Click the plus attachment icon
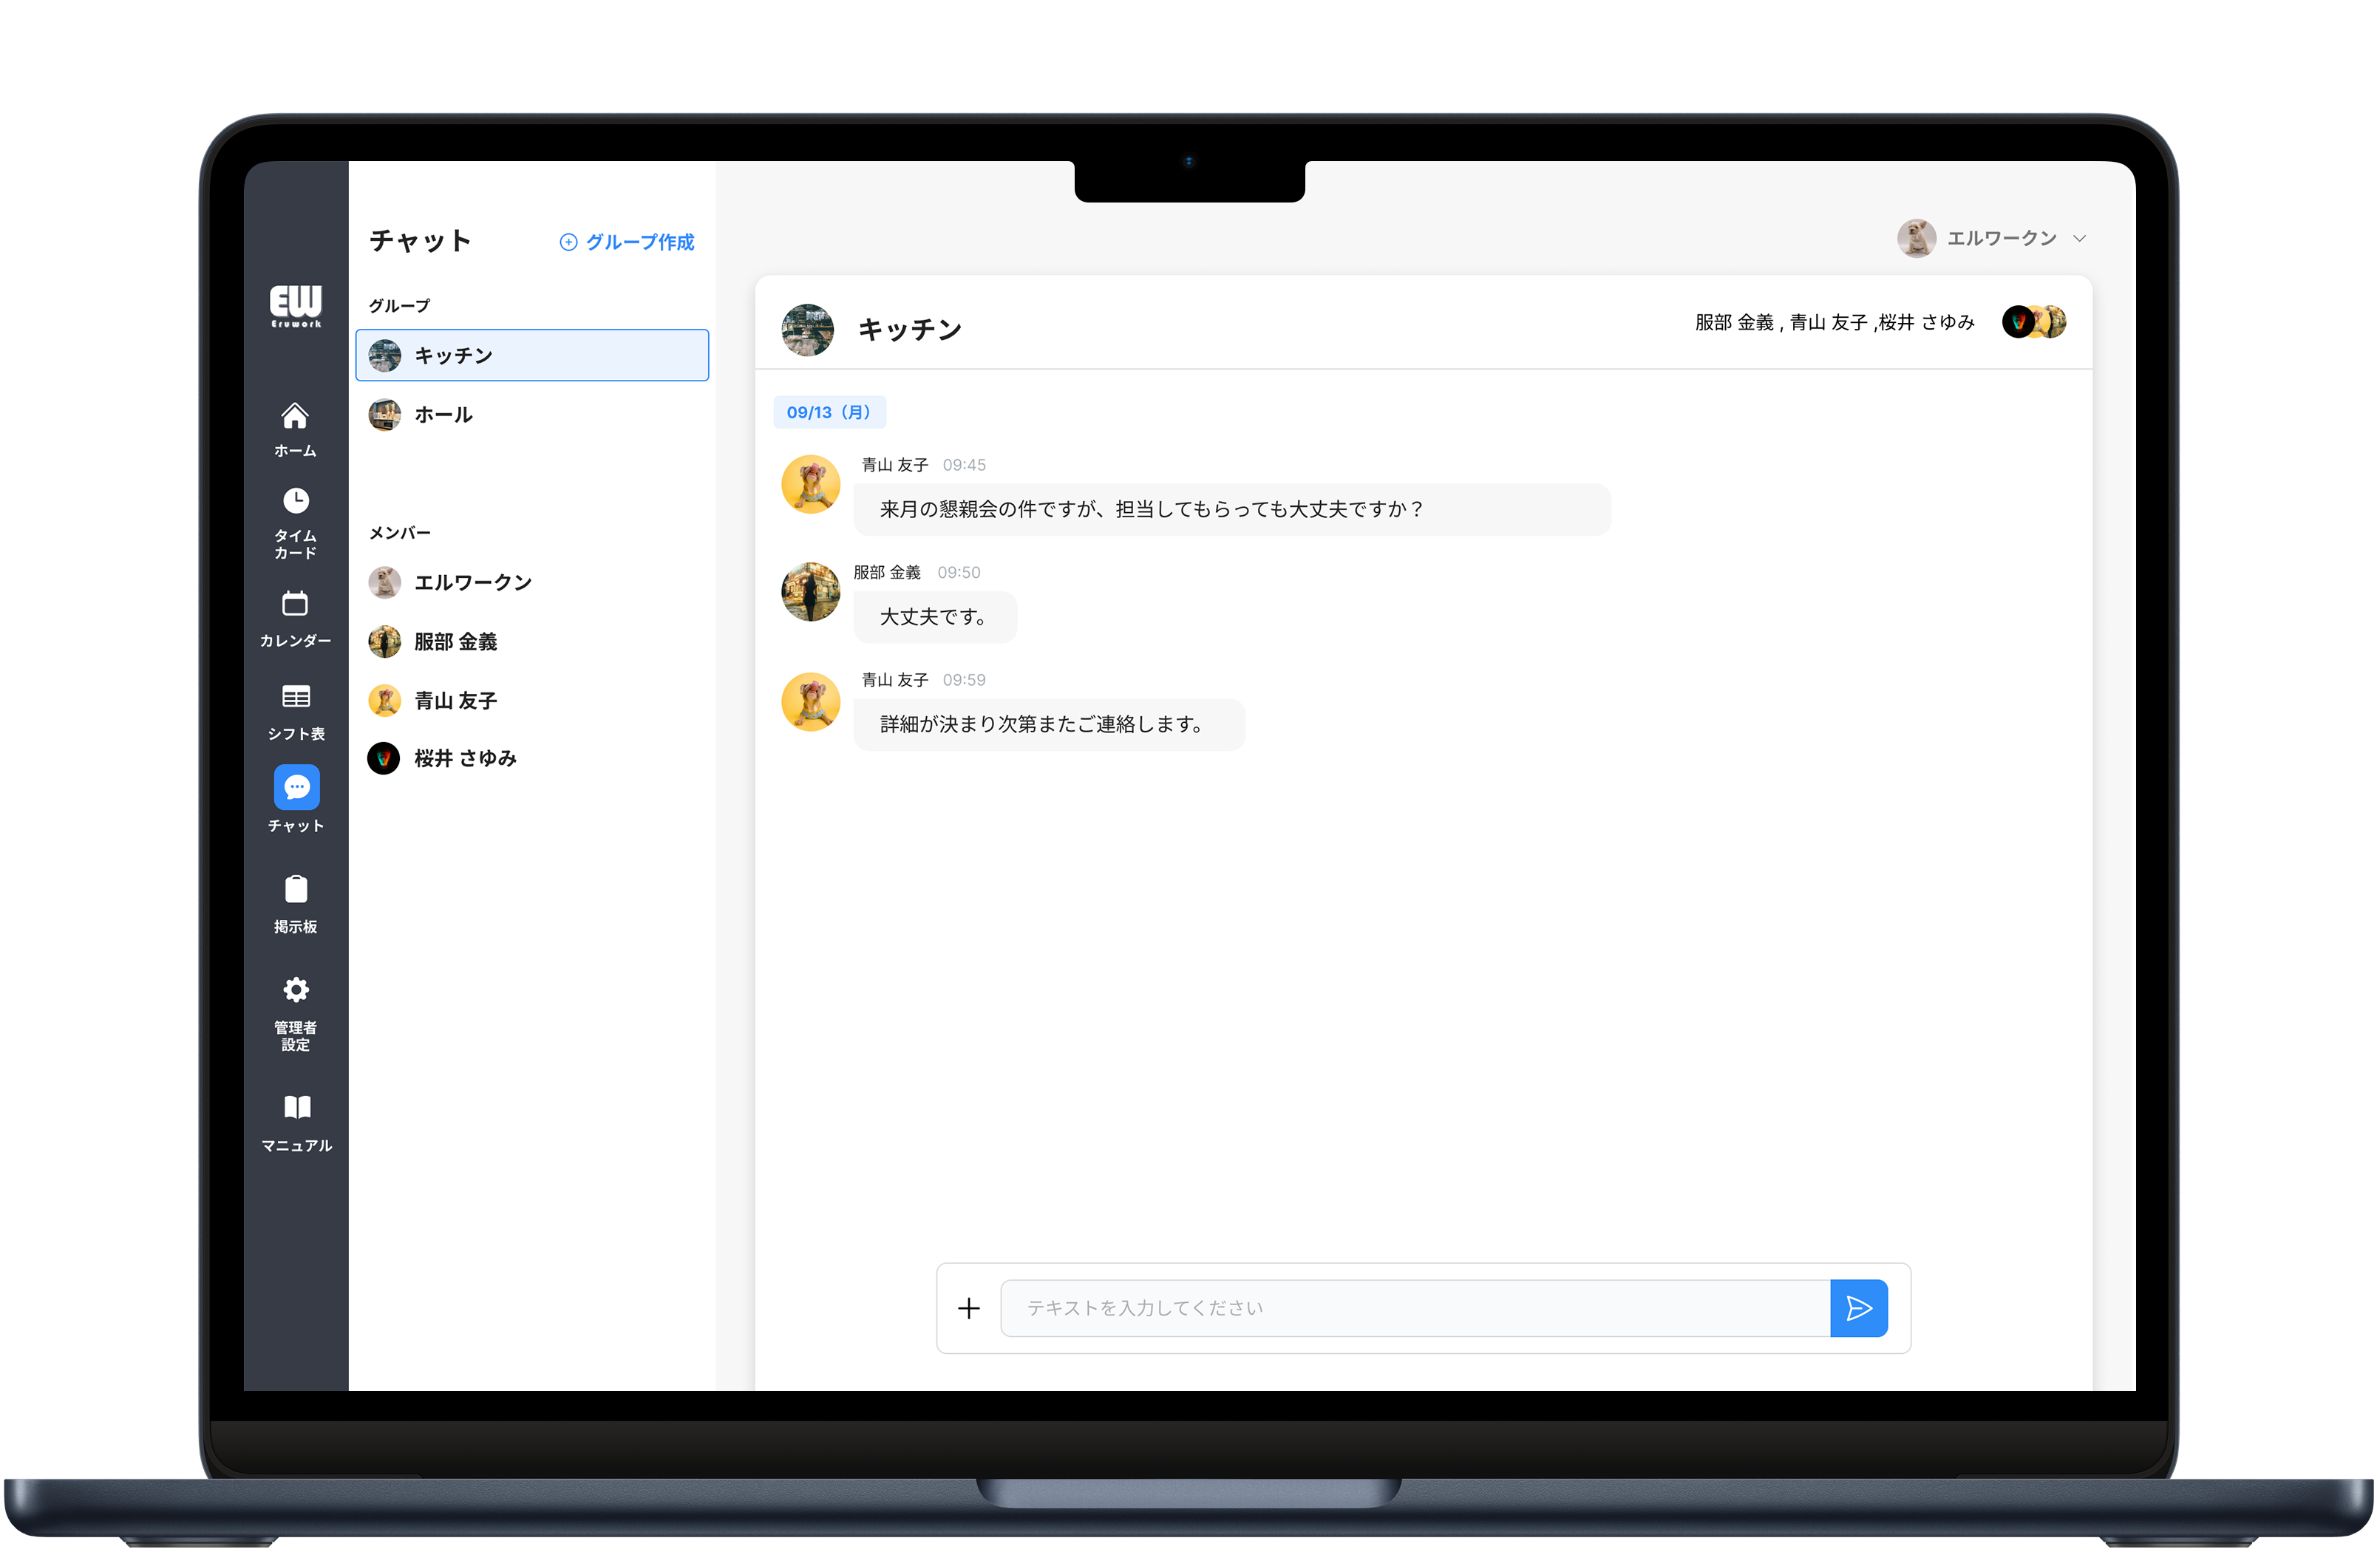This screenshot has height=1552, width=2380. click(968, 1308)
